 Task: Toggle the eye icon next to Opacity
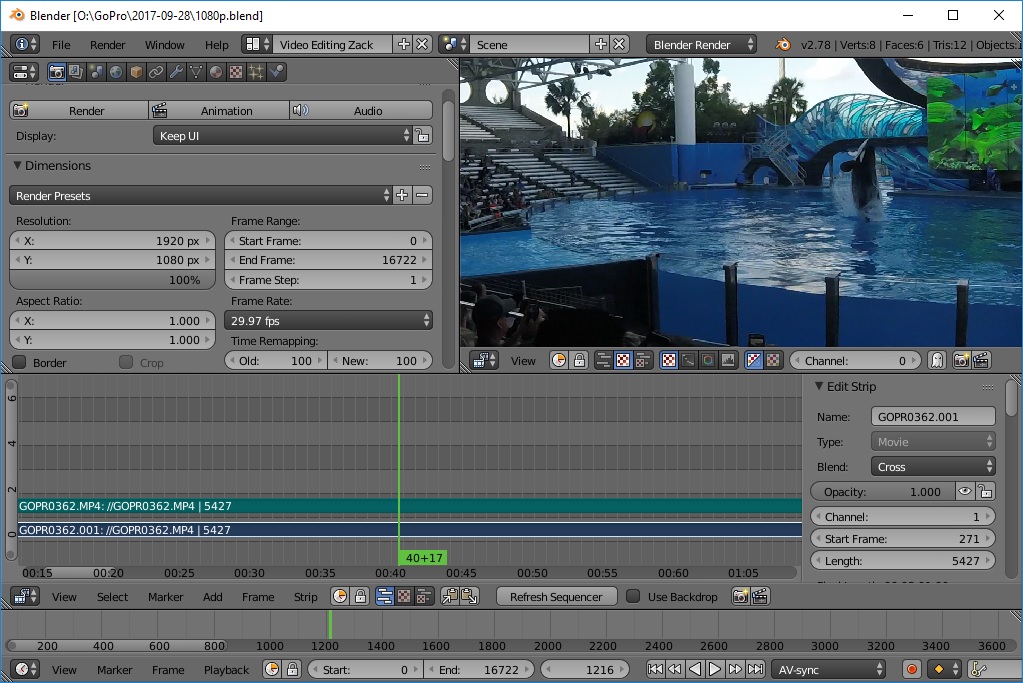click(x=965, y=492)
